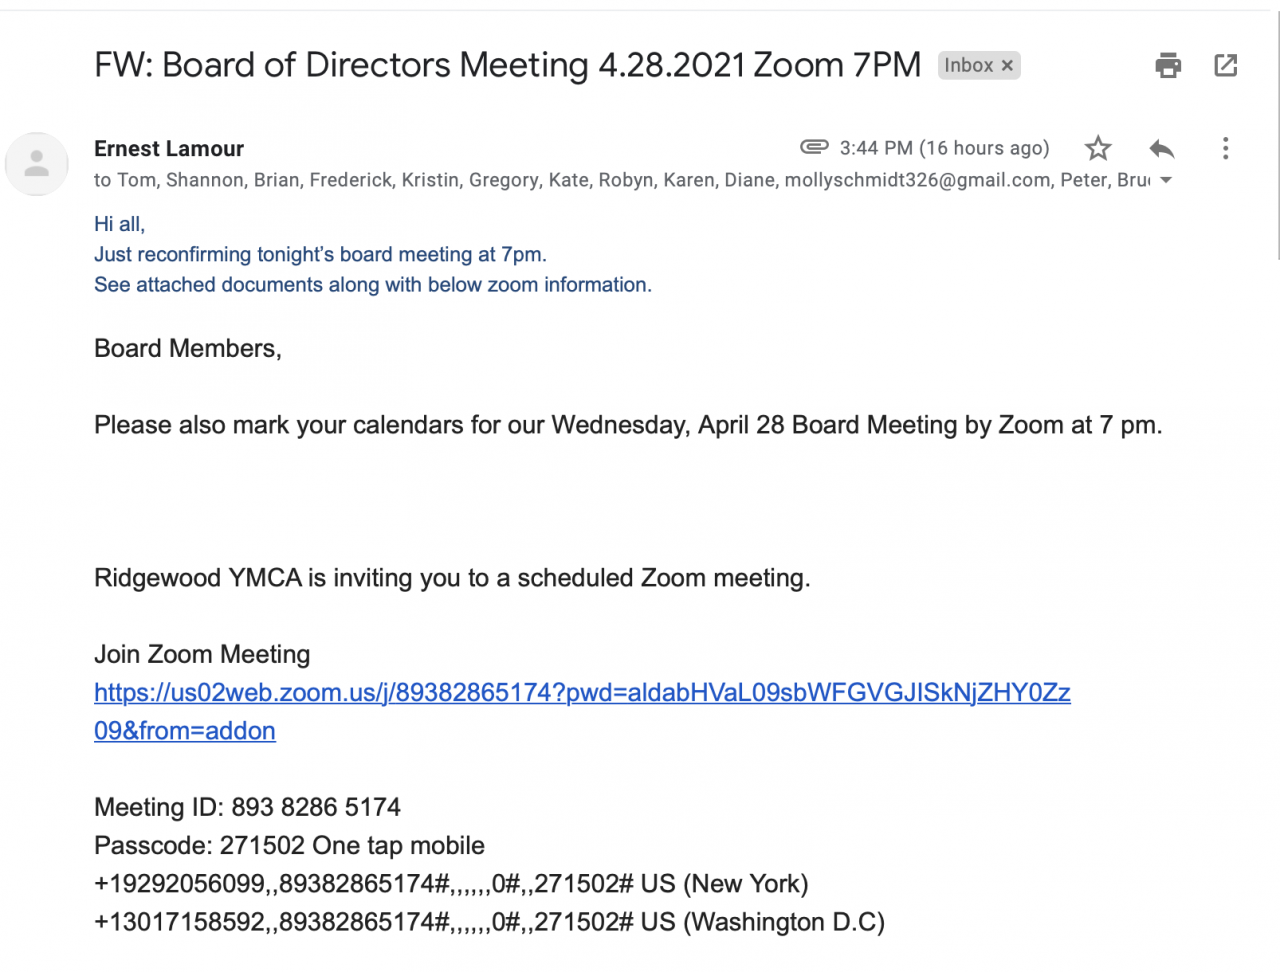Open the Zoom meeting join link

(x=582, y=693)
